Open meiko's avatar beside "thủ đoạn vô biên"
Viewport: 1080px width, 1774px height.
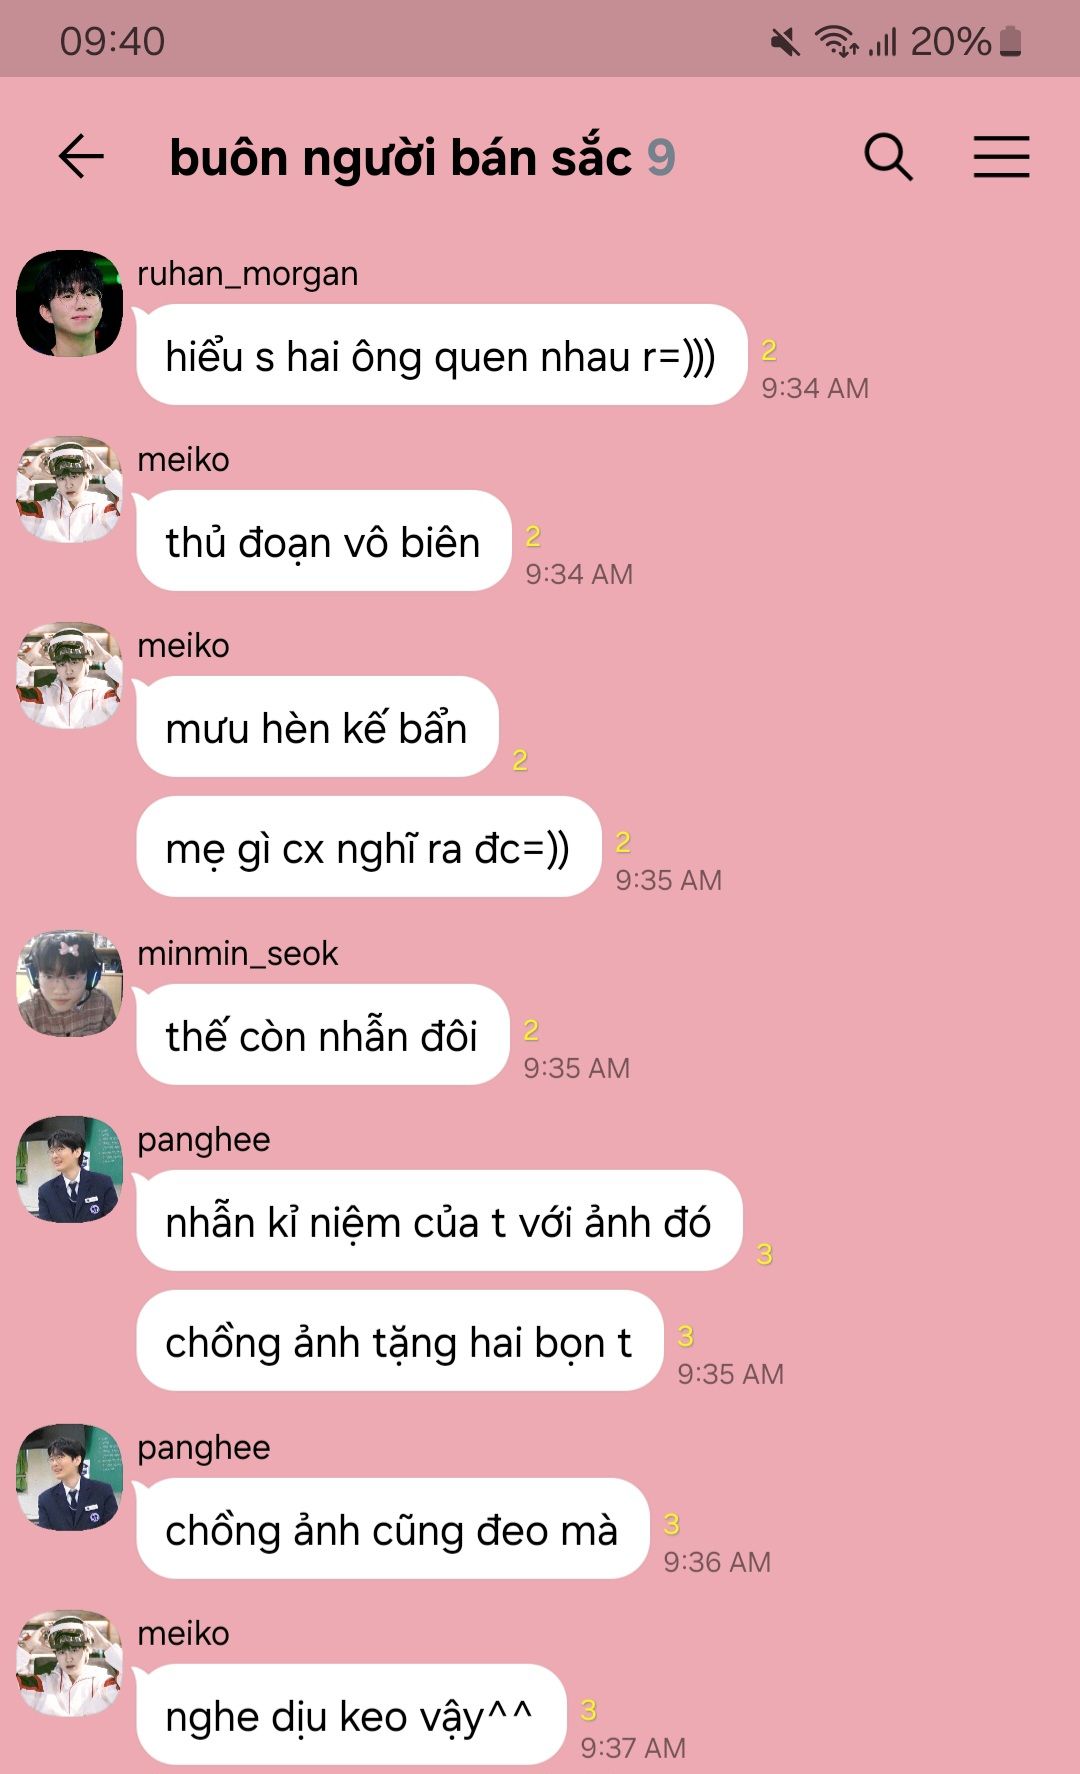pyautogui.click(x=70, y=489)
